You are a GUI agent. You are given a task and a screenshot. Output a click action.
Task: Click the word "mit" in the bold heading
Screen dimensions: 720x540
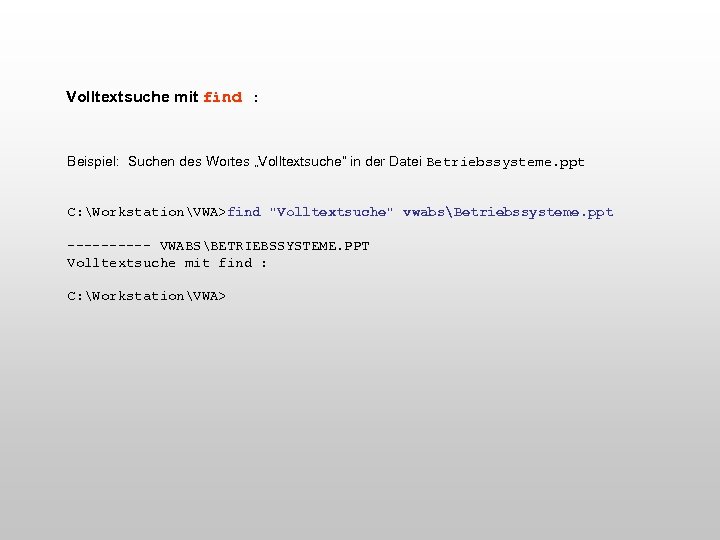point(186,96)
